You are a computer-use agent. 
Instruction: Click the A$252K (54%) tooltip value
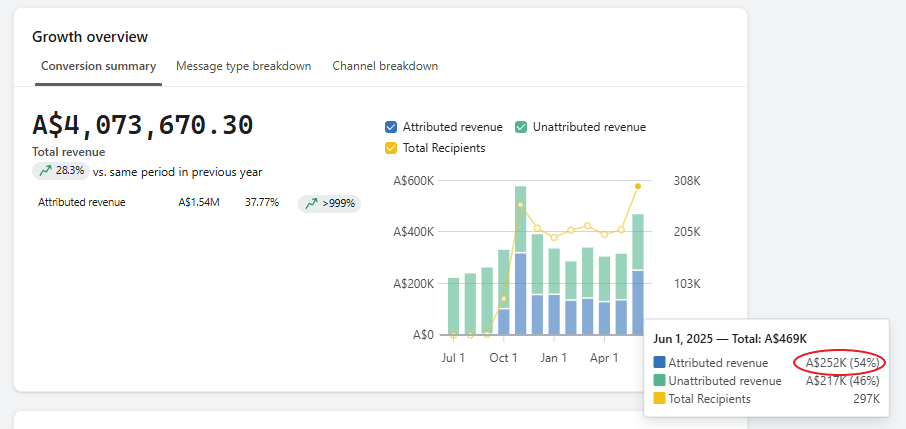[x=842, y=363]
